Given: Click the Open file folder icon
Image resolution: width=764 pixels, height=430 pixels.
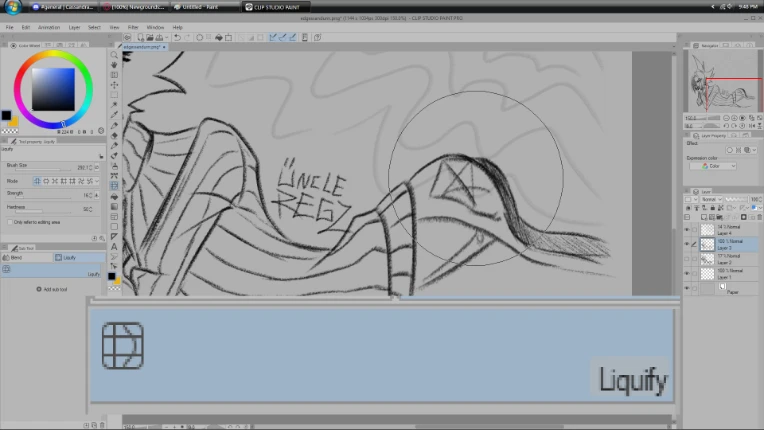Looking at the screenshot, I should [150, 37].
